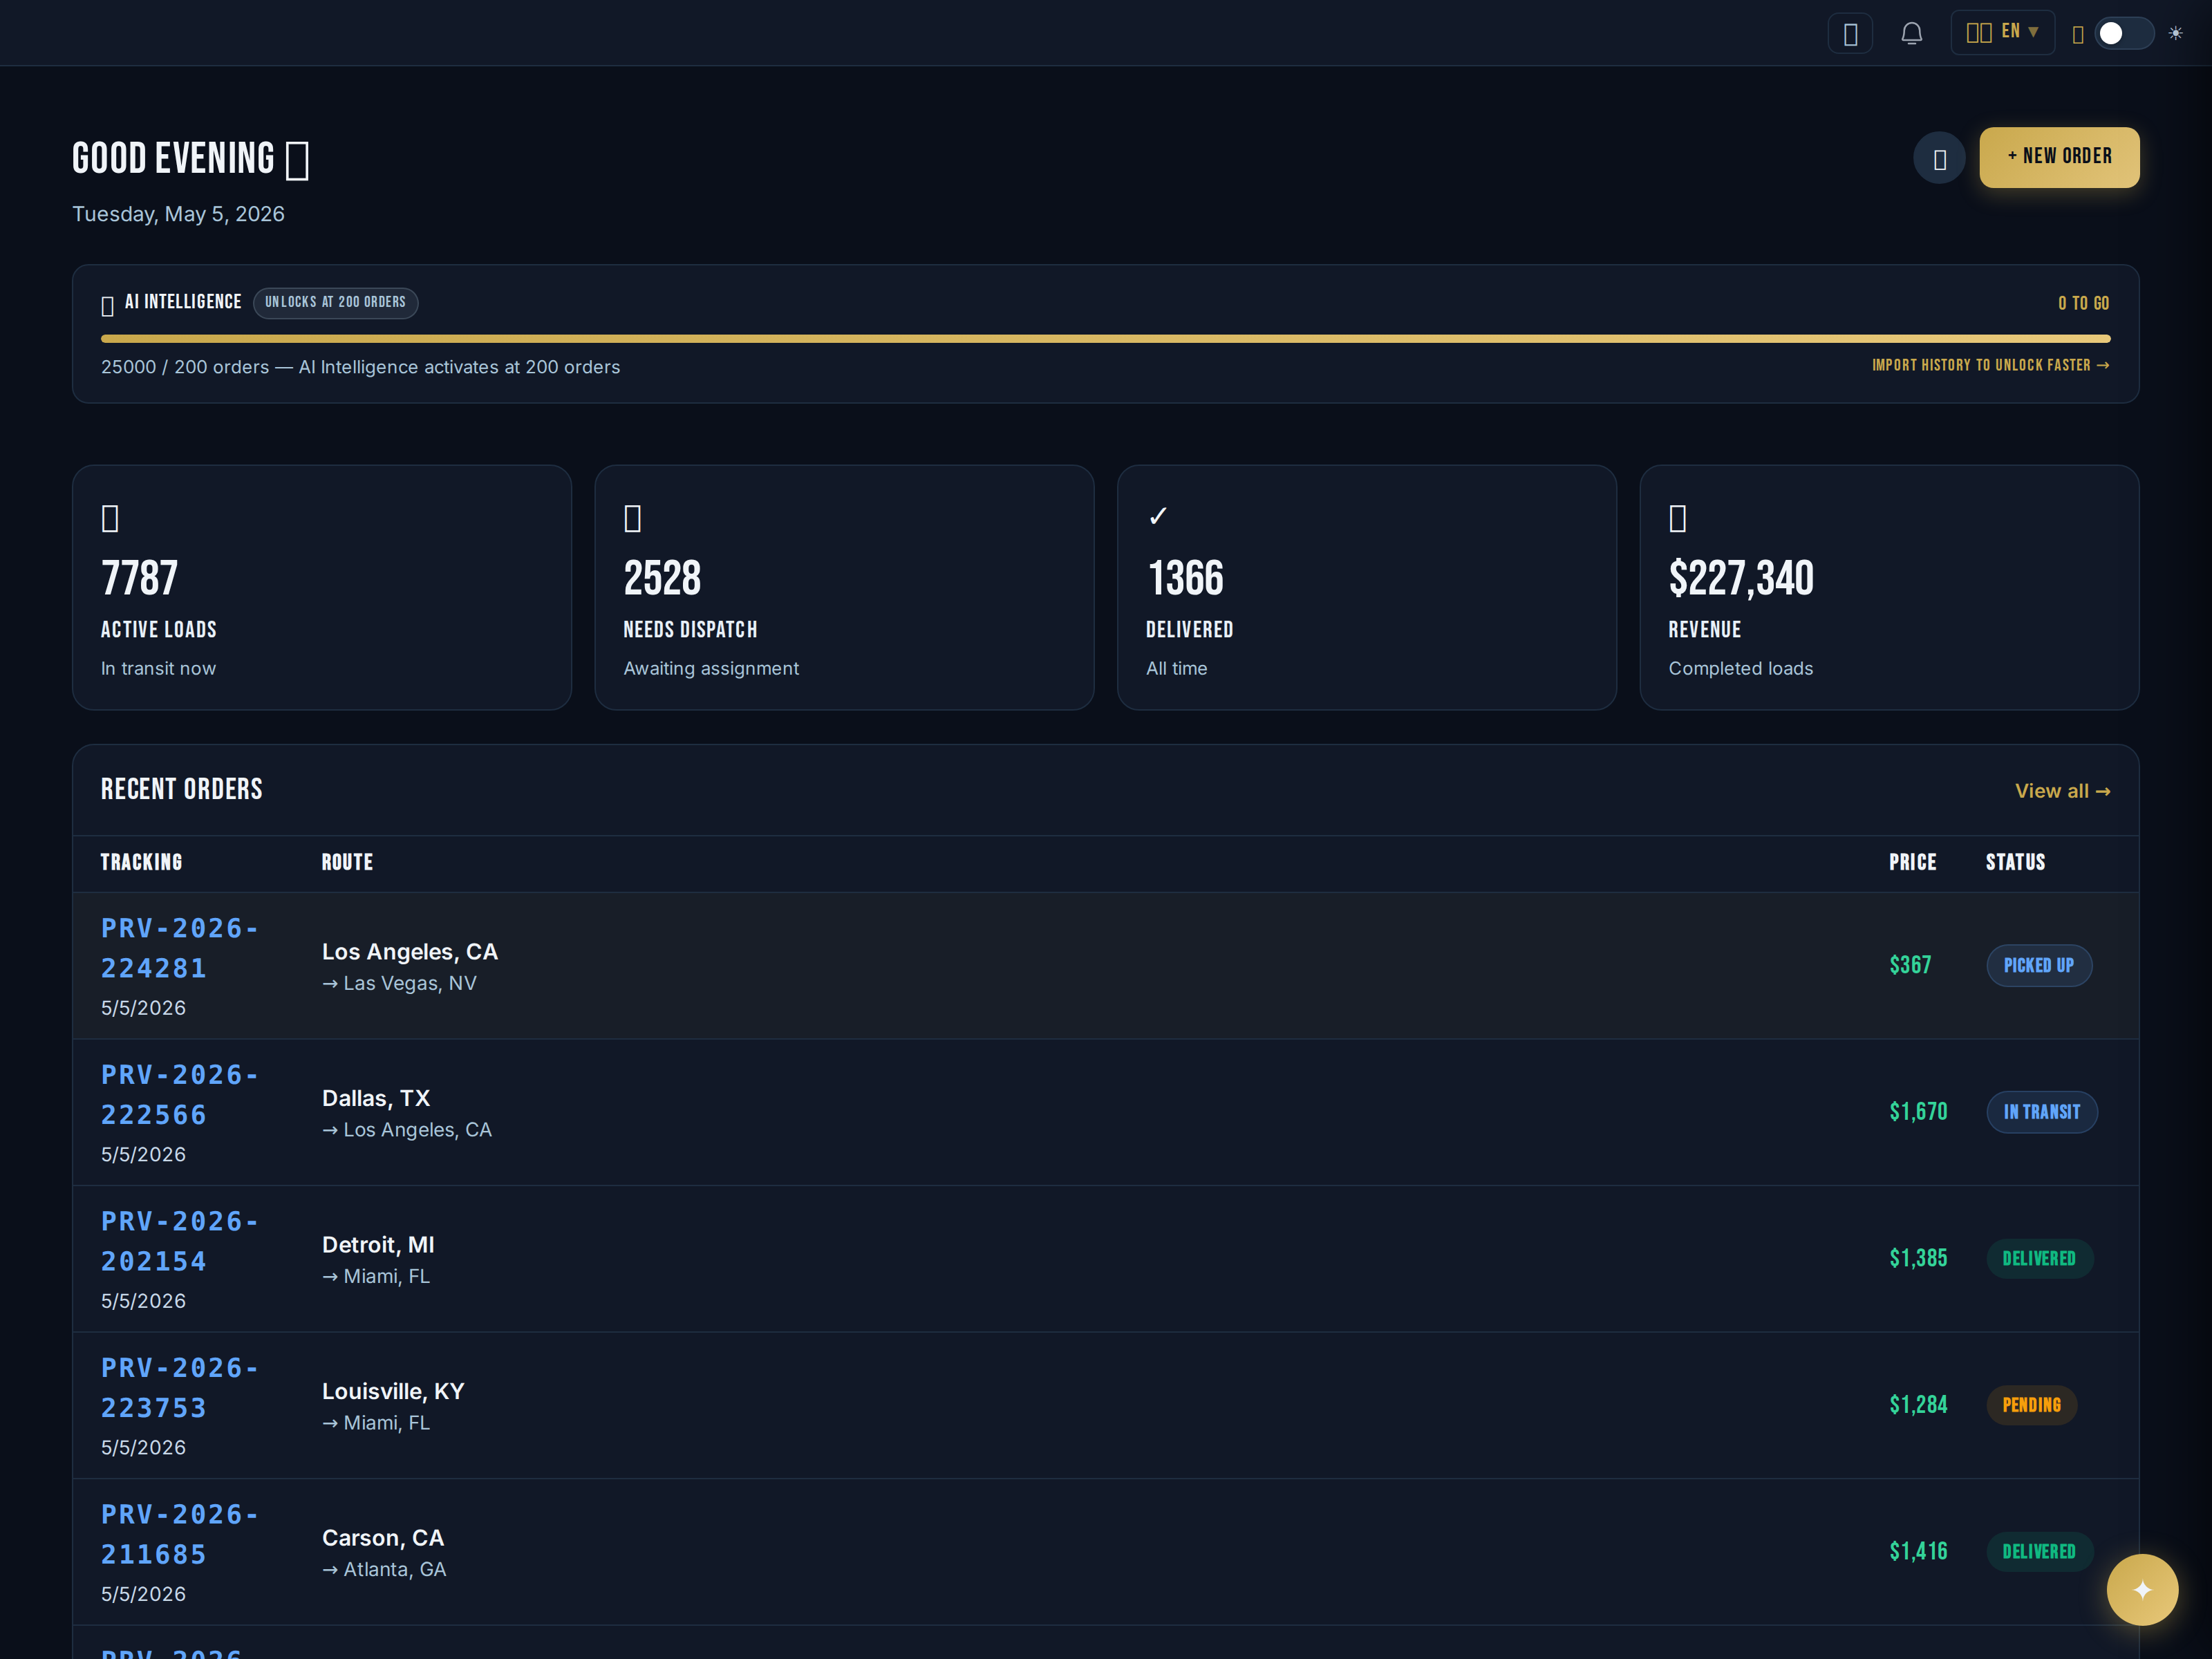This screenshot has width=2212, height=1659.
Task: Click the Route column header
Action: (347, 863)
